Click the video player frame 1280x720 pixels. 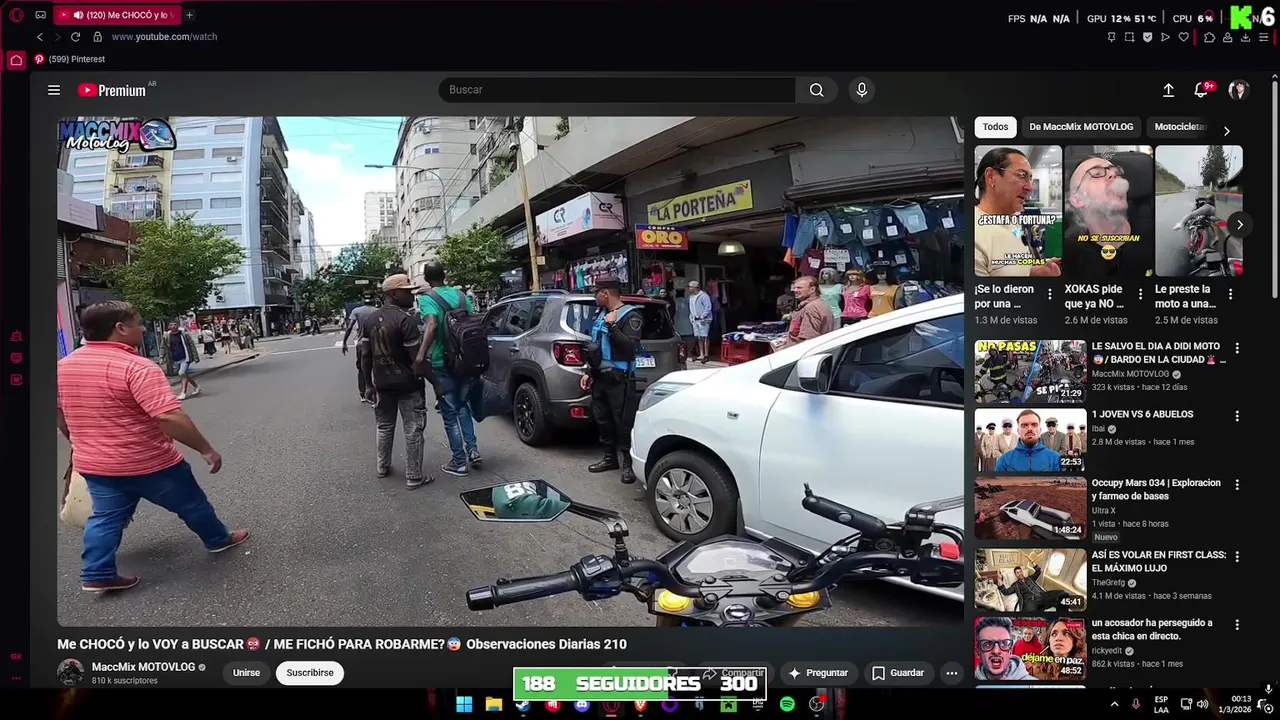[510, 371]
